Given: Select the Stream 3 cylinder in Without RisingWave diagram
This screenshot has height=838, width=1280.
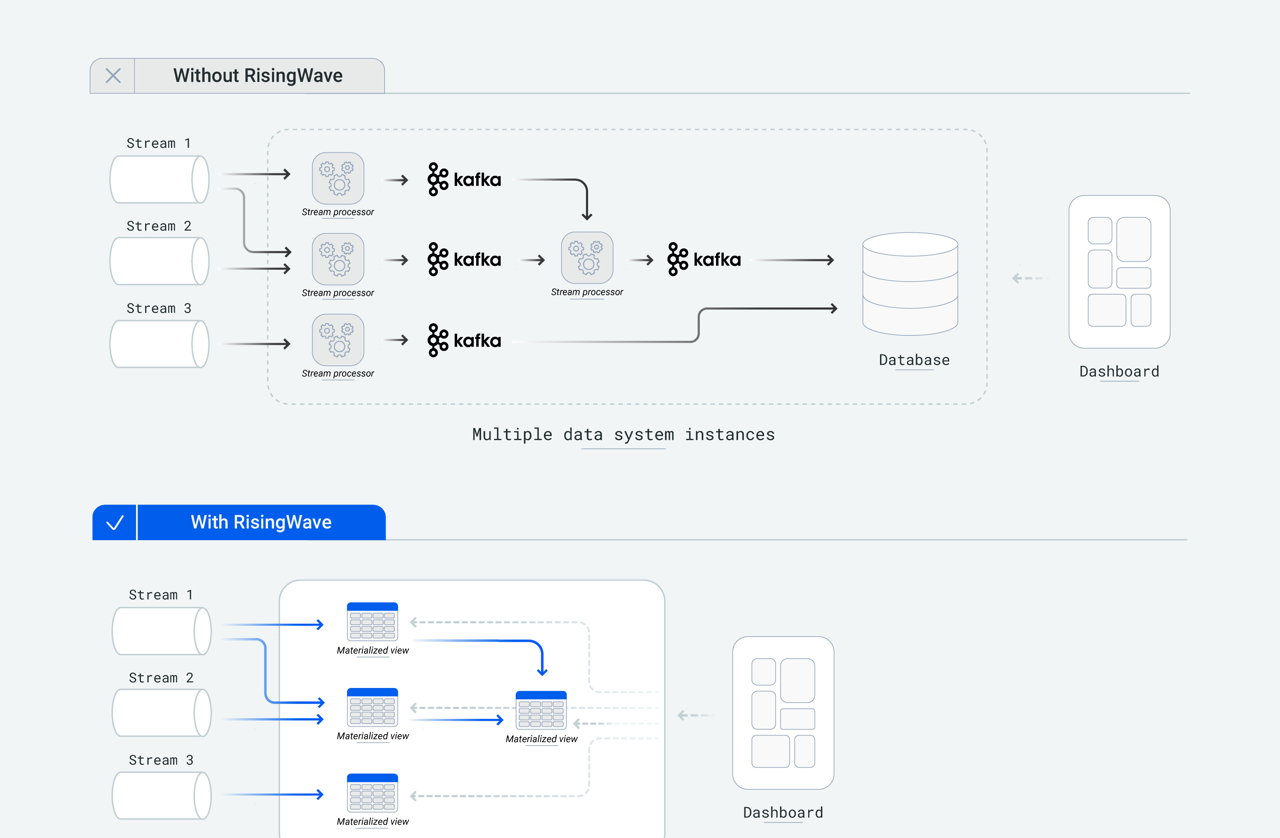Looking at the screenshot, I should 160,344.
